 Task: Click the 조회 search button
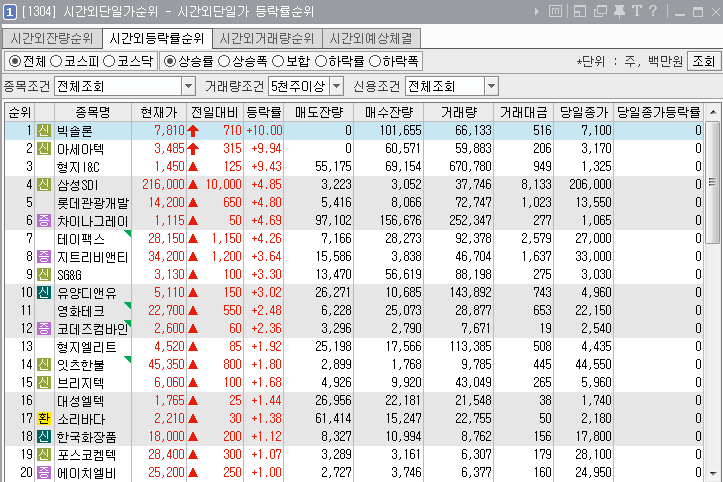pos(704,61)
